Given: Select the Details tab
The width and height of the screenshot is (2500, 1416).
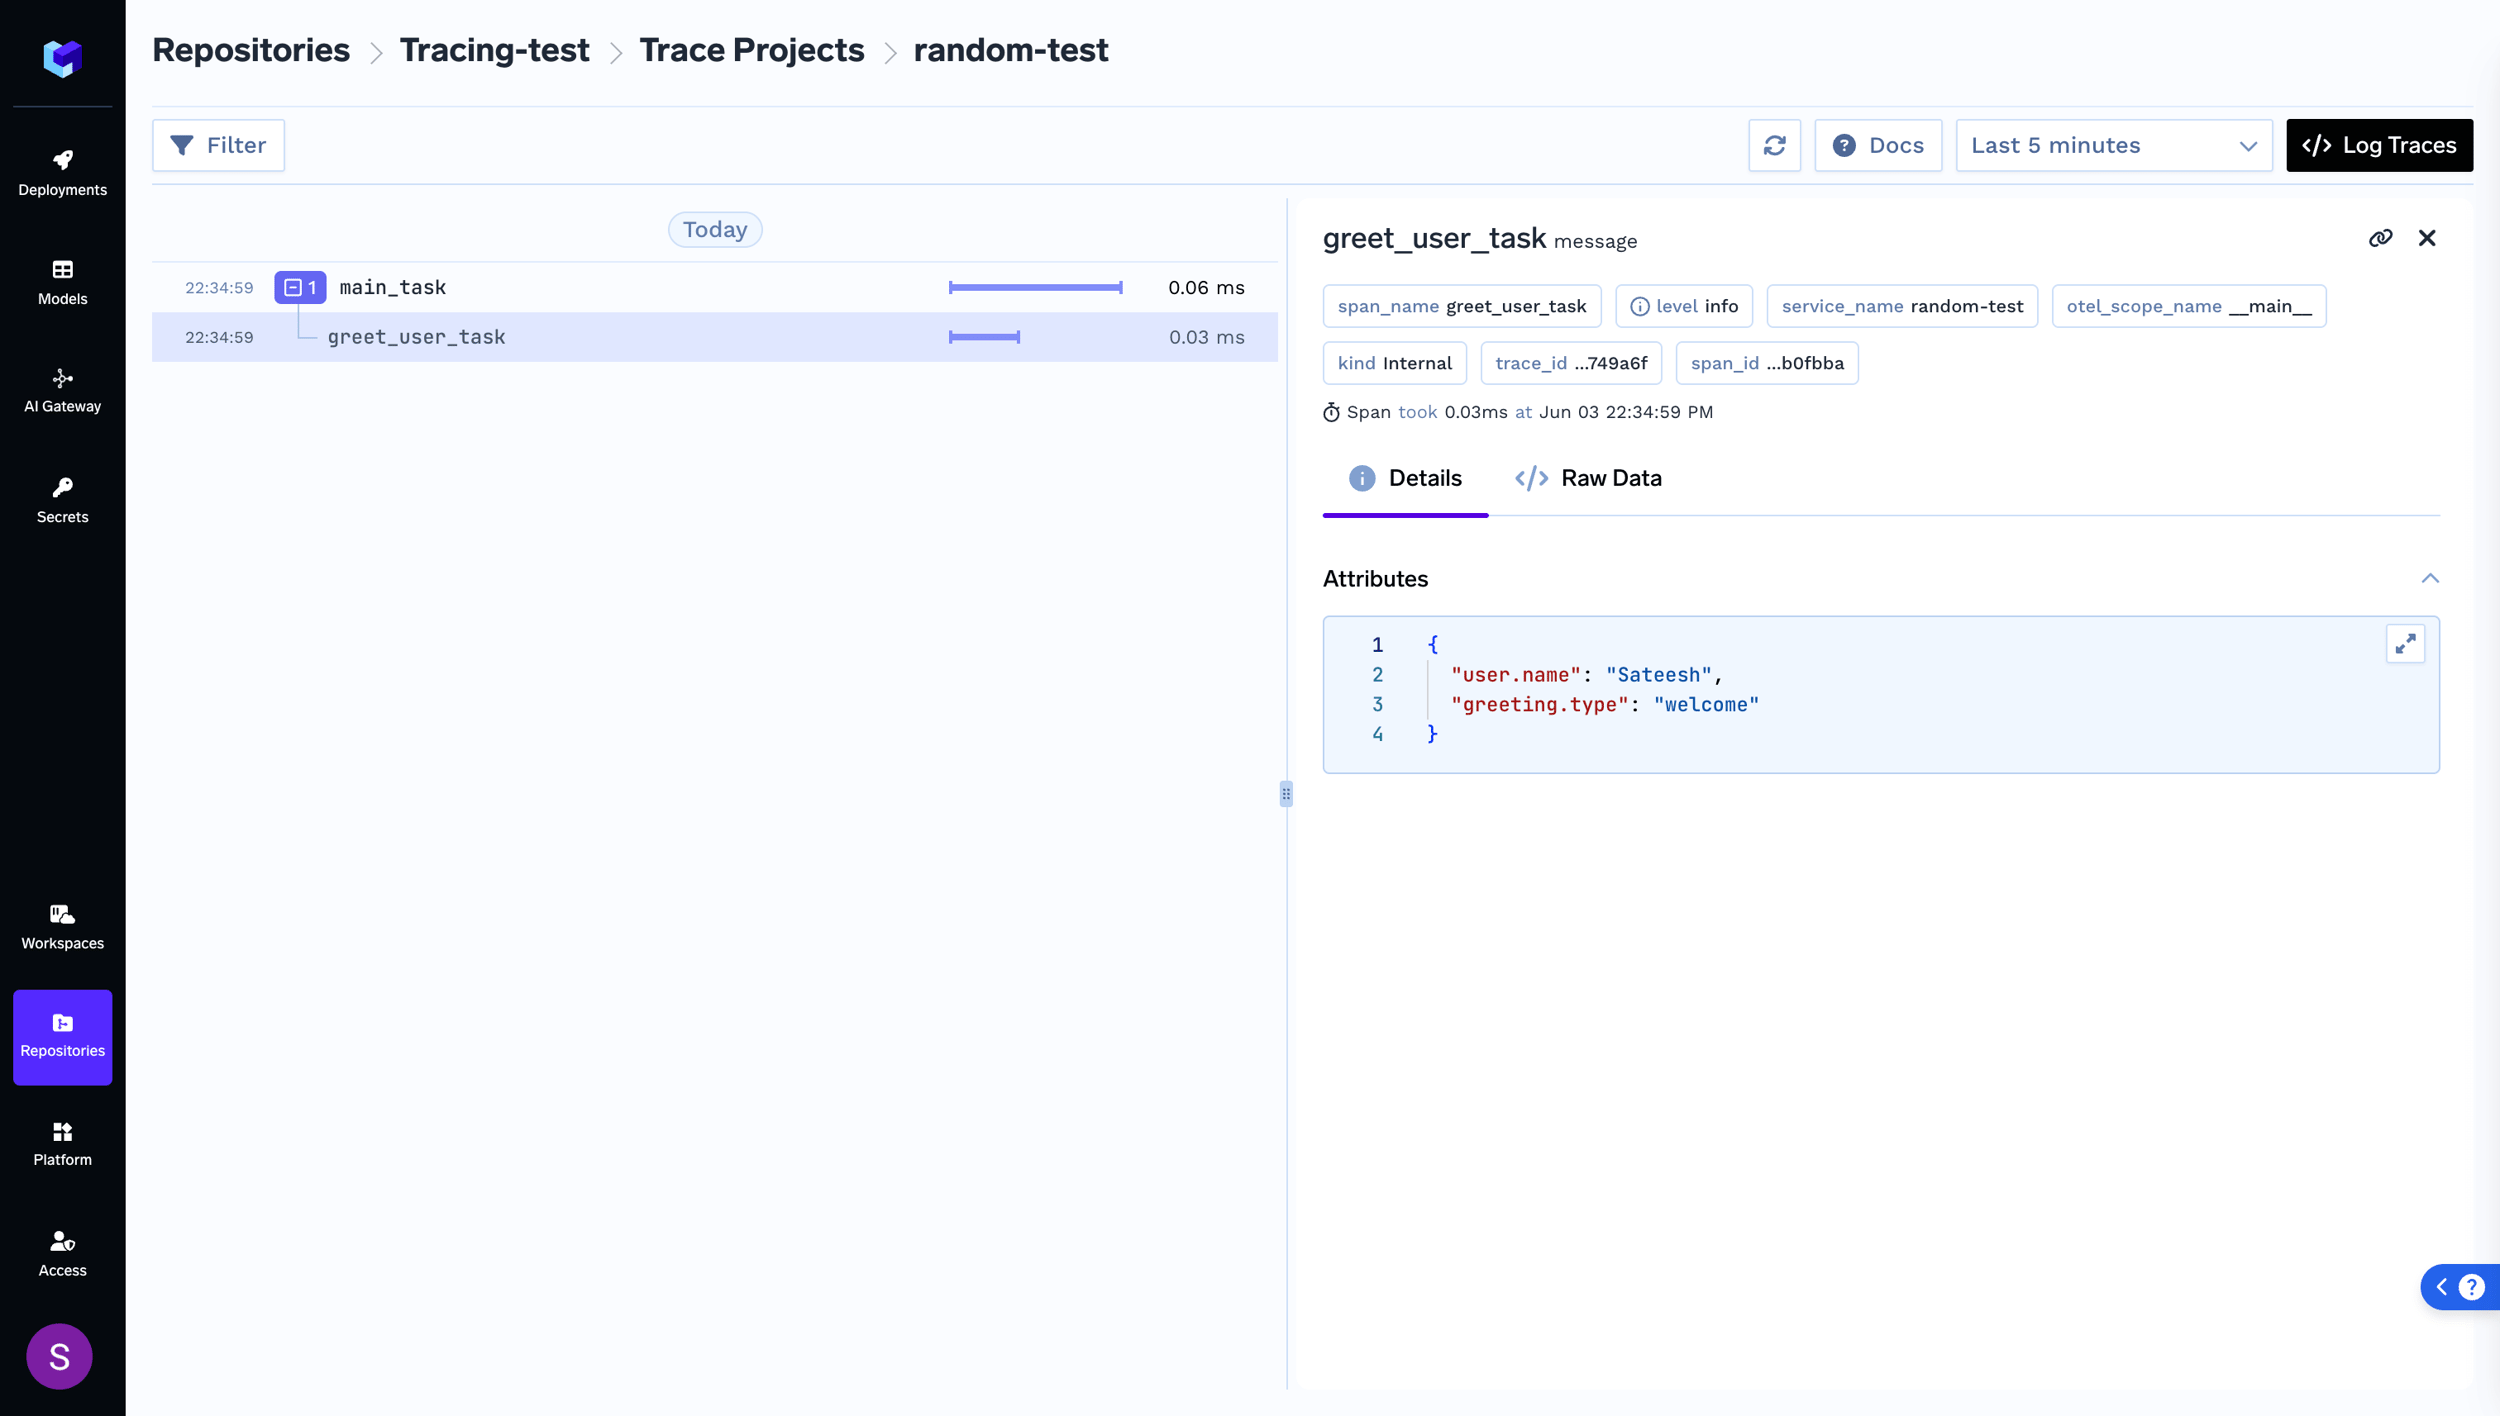Looking at the screenshot, I should [x=1405, y=478].
